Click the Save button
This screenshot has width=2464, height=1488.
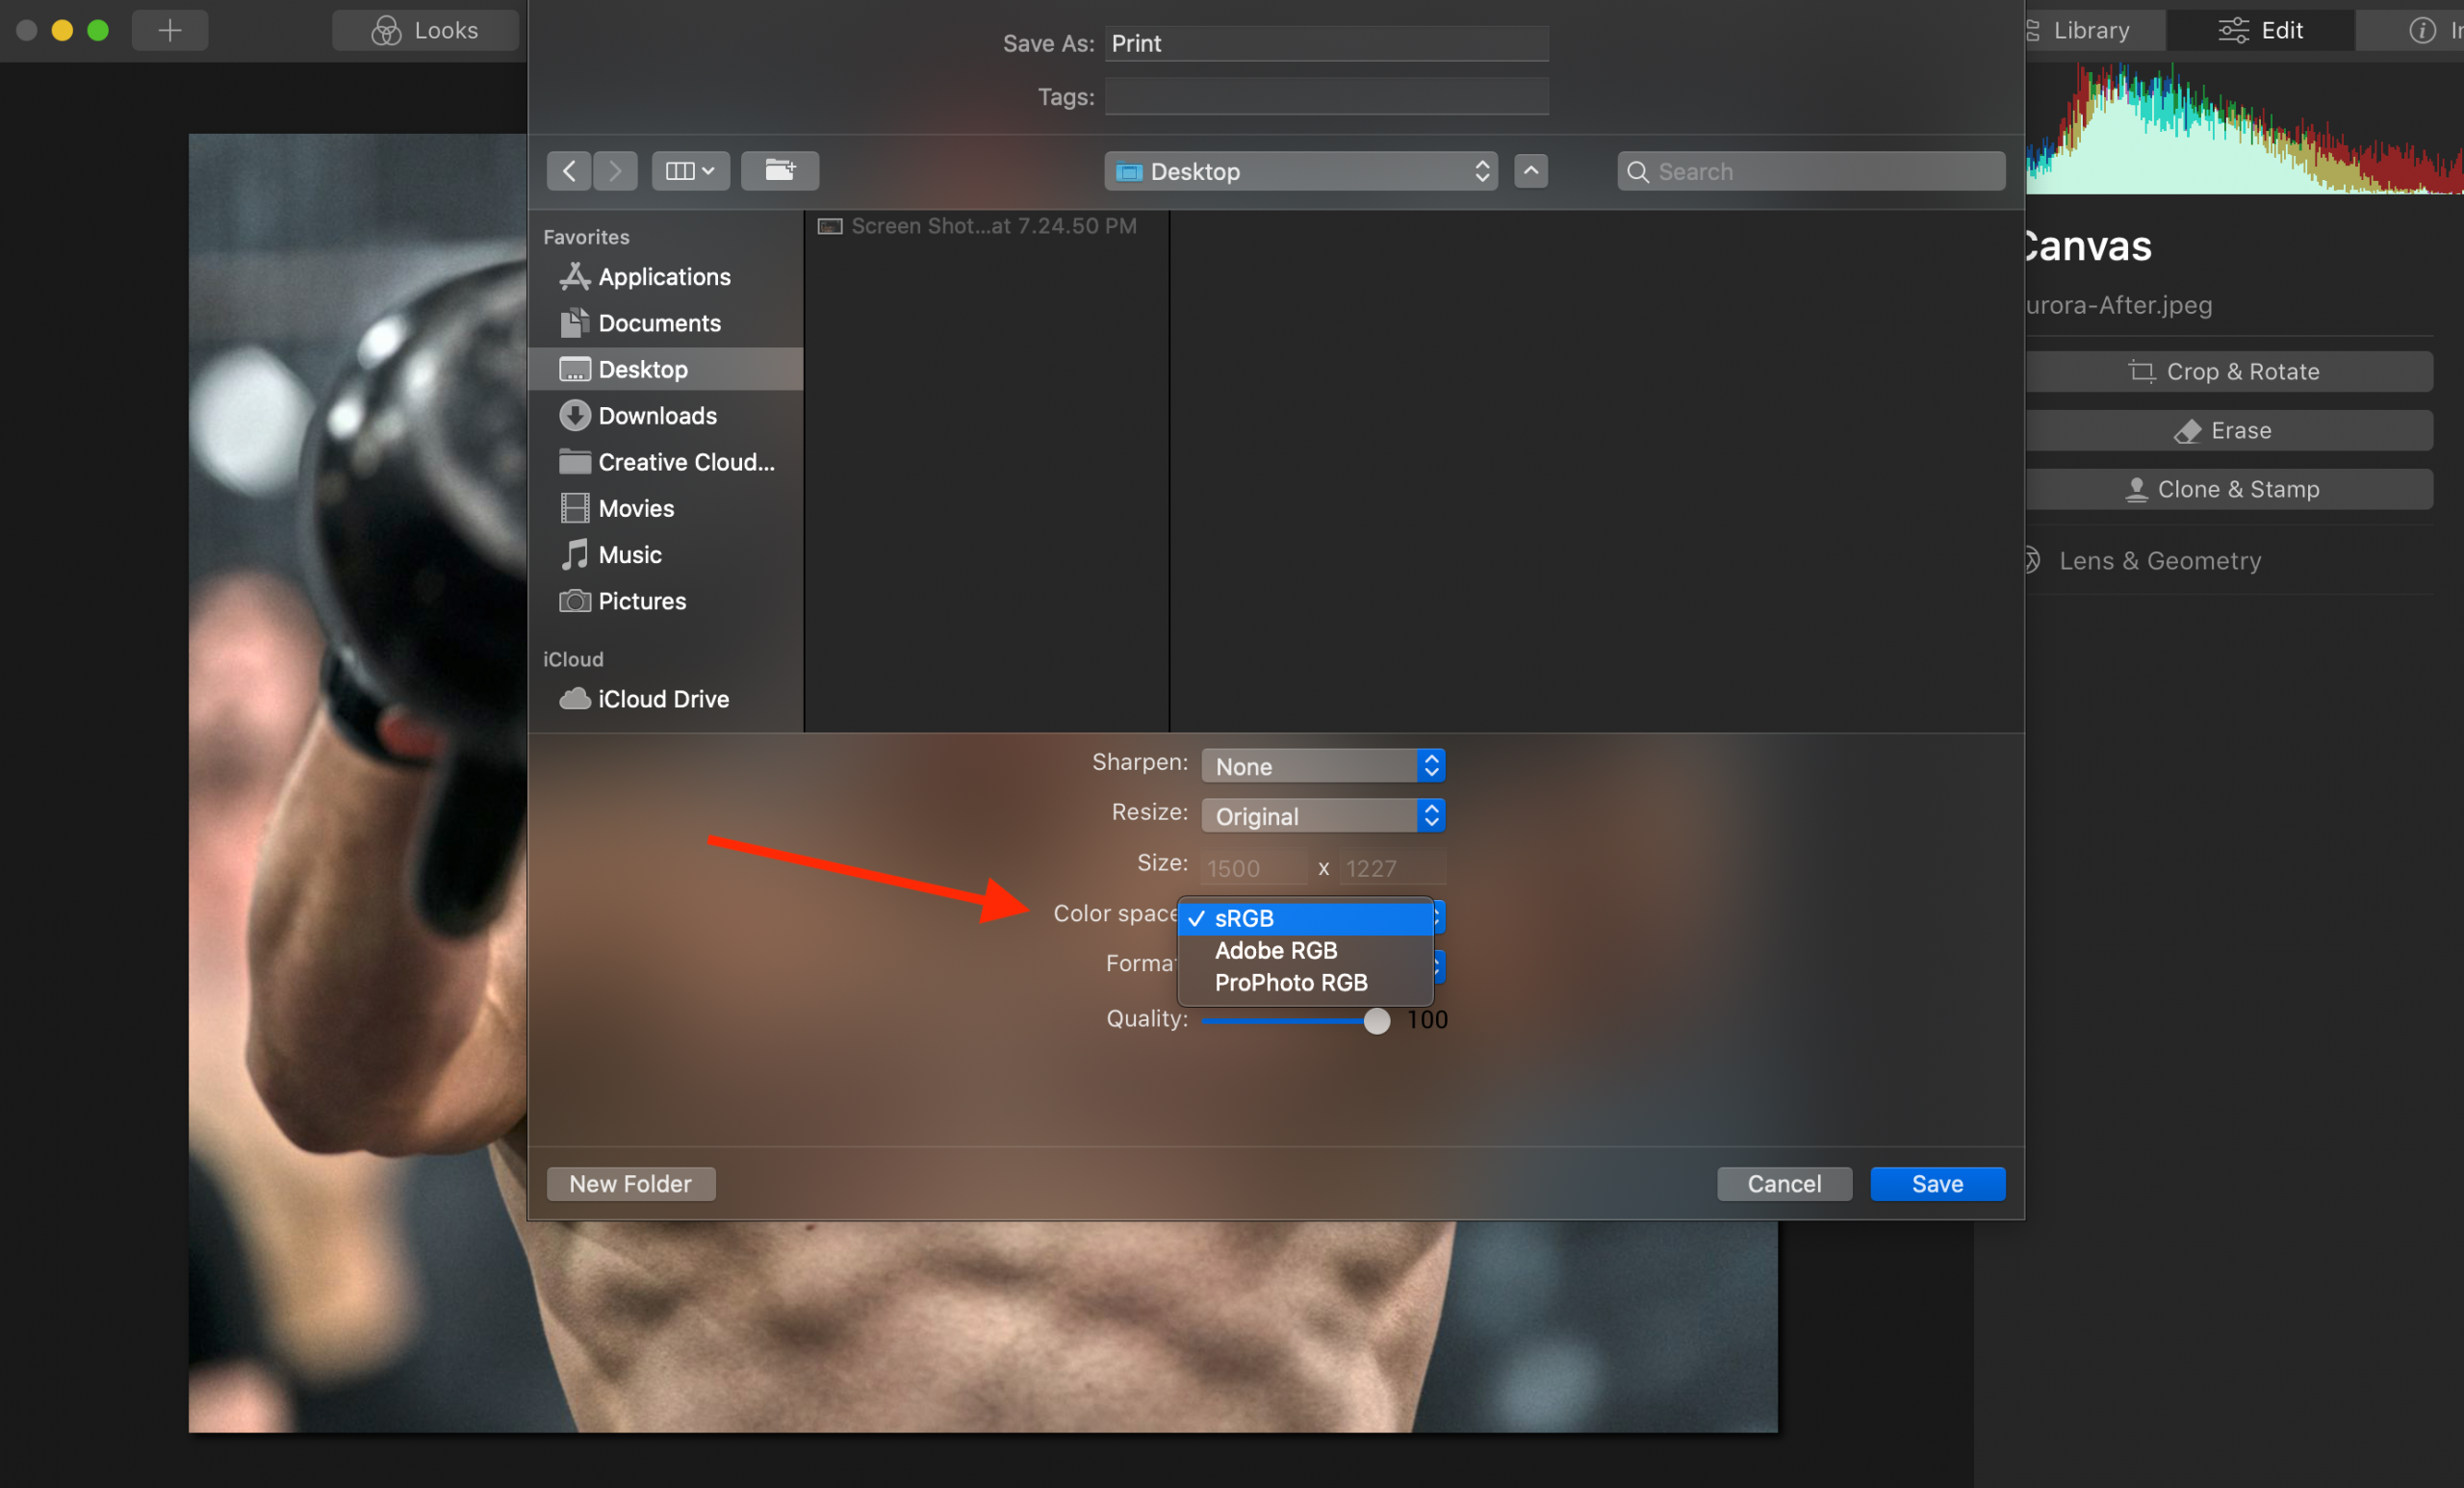[1936, 1183]
